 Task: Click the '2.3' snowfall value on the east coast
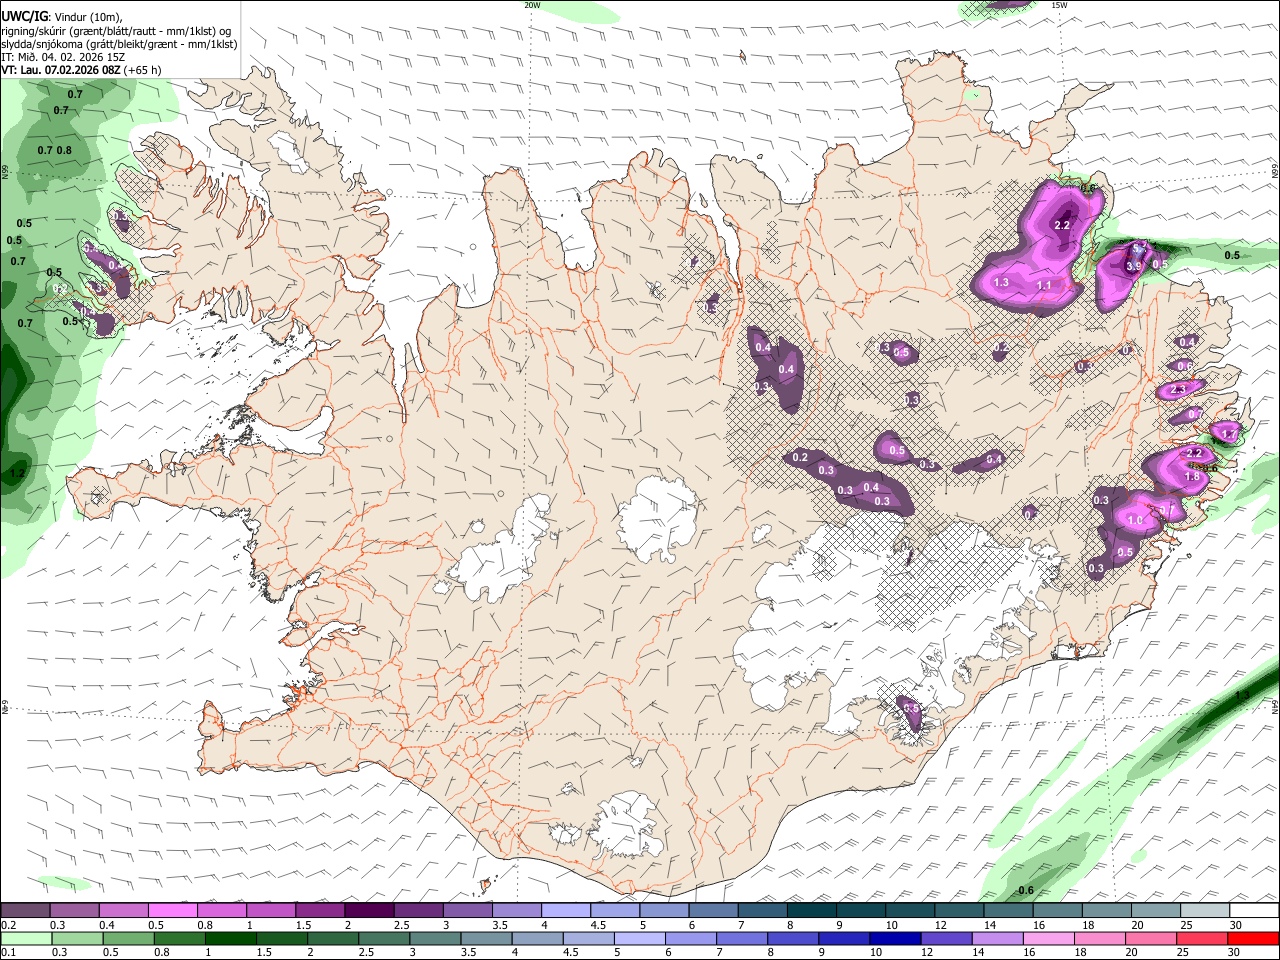pyautogui.click(x=1178, y=389)
